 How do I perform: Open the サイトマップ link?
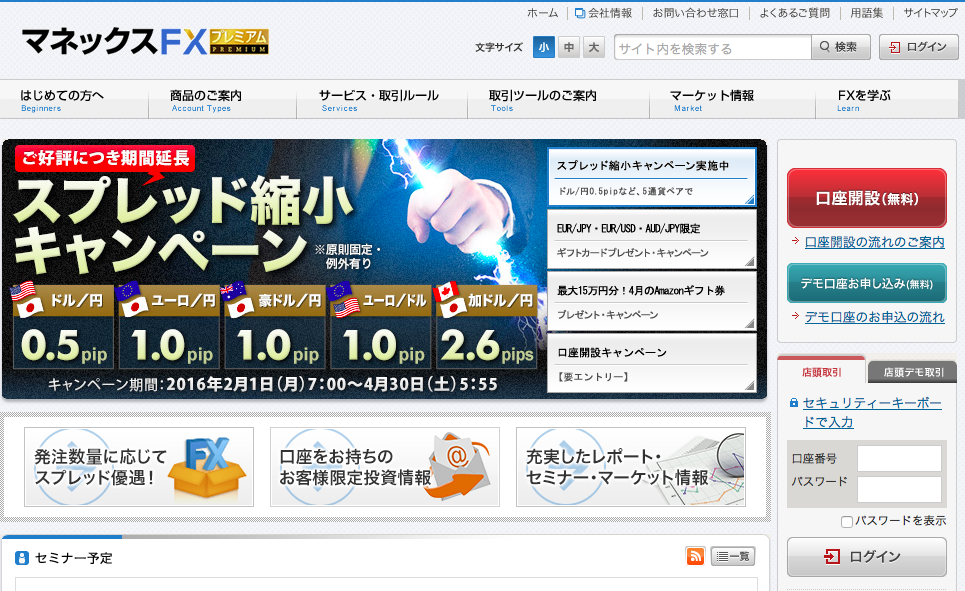point(930,13)
